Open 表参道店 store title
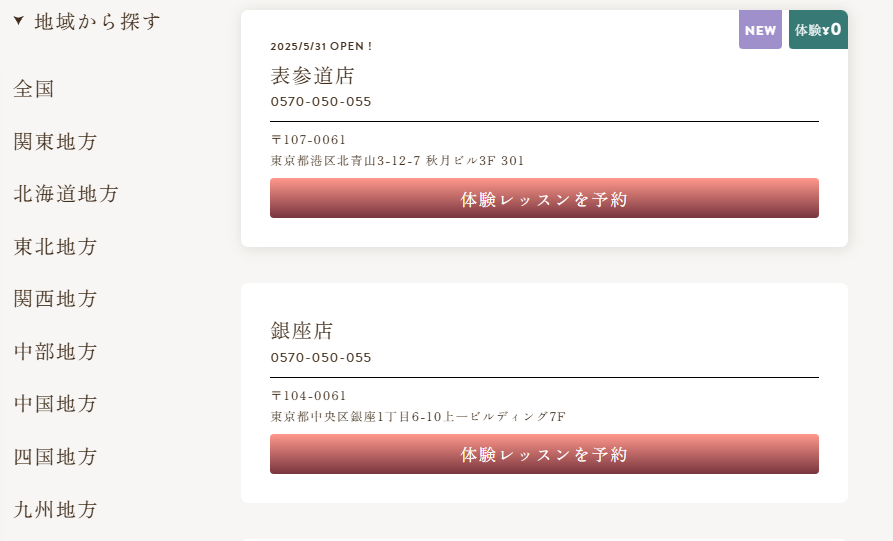The image size is (893, 541). pyautogui.click(x=312, y=75)
